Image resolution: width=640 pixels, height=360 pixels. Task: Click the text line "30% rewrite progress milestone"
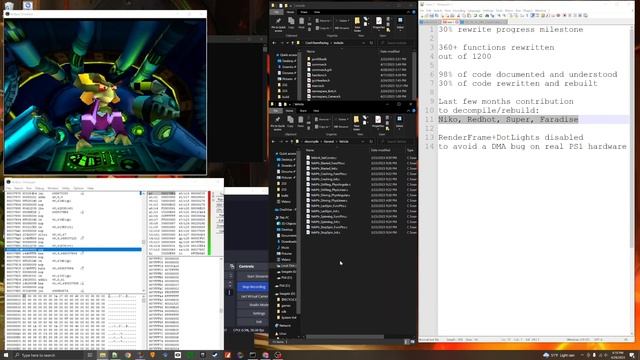click(511, 29)
